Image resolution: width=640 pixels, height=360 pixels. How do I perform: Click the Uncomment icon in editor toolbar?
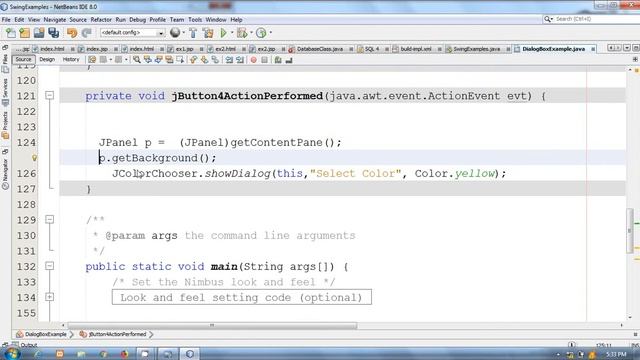click(x=289, y=60)
